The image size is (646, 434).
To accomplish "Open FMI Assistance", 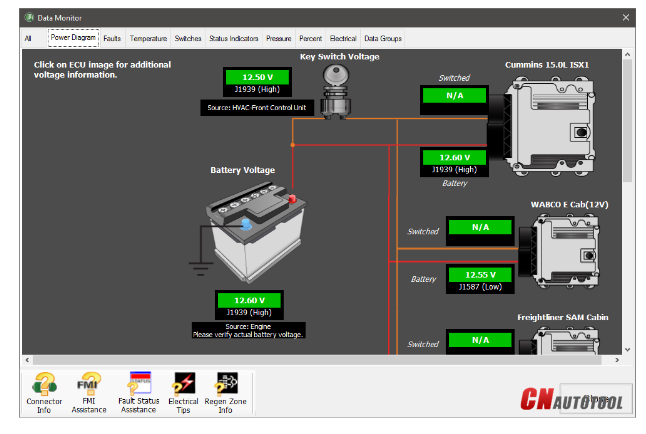I will click(x=89, y=393).
